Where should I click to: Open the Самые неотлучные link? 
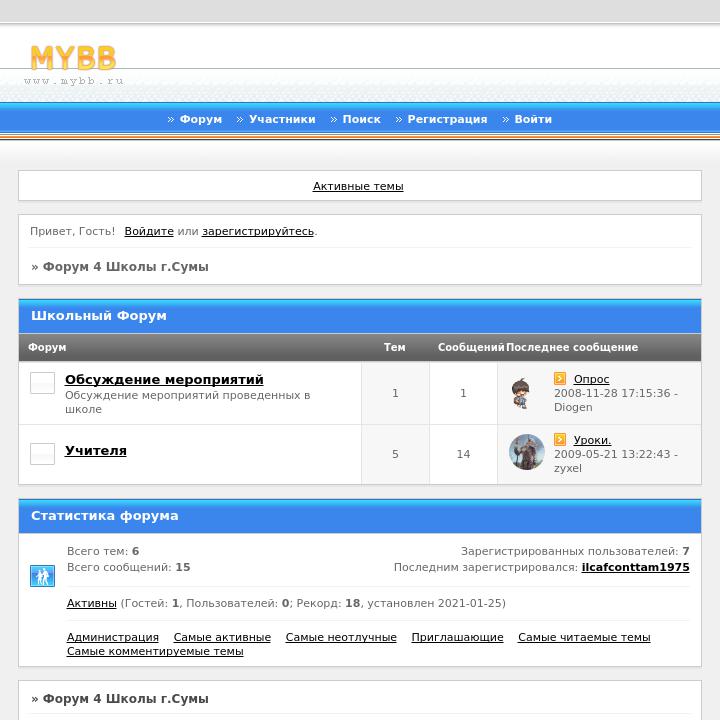pyautogui.click(x=341, y=637)
